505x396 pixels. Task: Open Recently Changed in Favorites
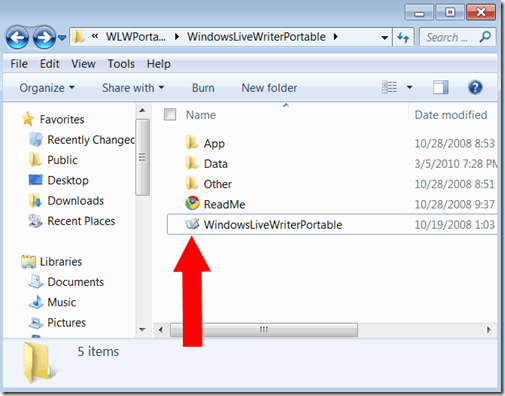[x=91, y=140]
